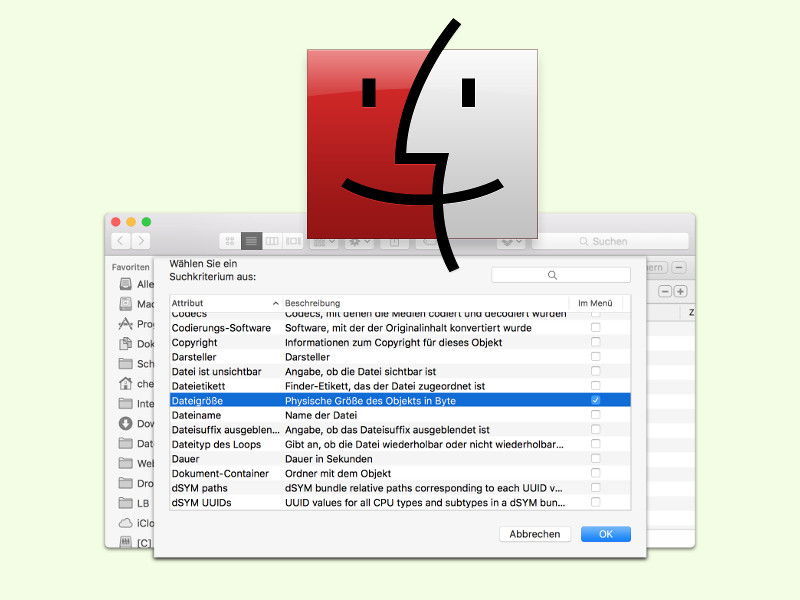Screen dimensions: 800x600
Task: Enable the dSYM paths checkbox
Action: pos(595,487)
